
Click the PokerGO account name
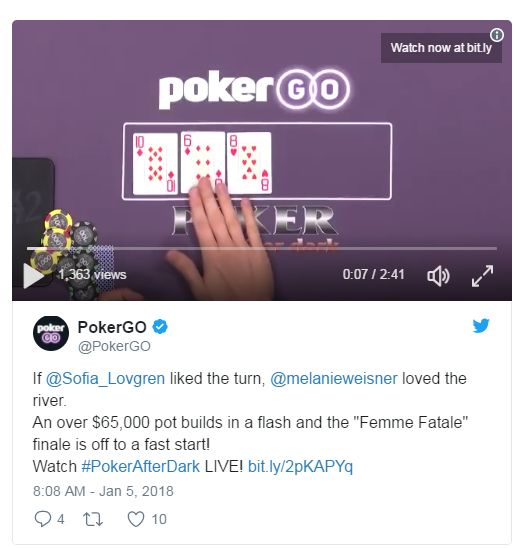[x=112, y=327]
